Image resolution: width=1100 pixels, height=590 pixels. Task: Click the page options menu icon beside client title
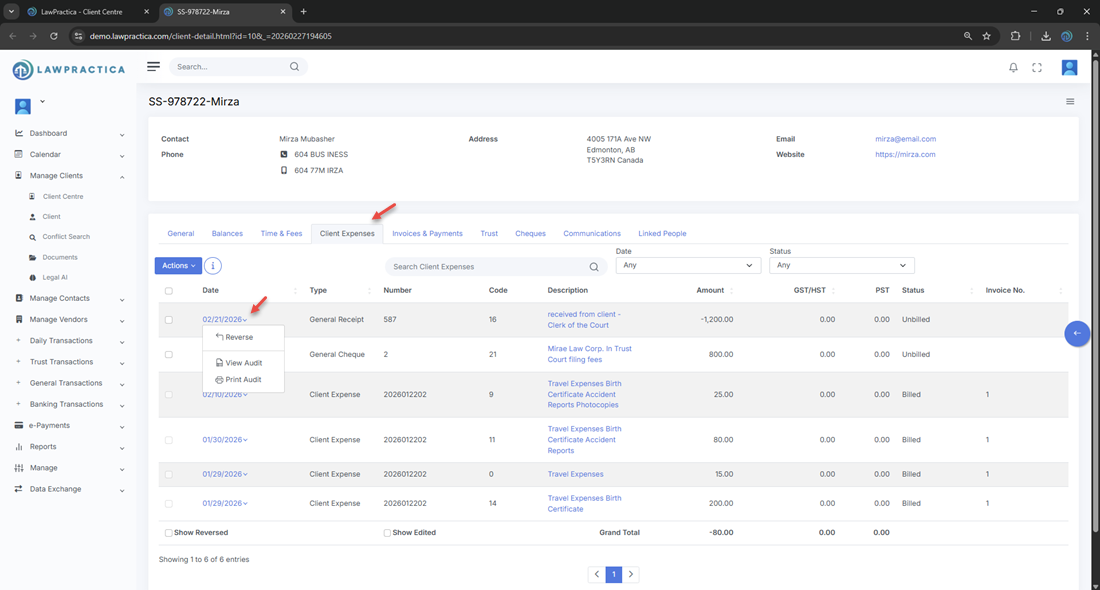click(x=1070, y=102)
